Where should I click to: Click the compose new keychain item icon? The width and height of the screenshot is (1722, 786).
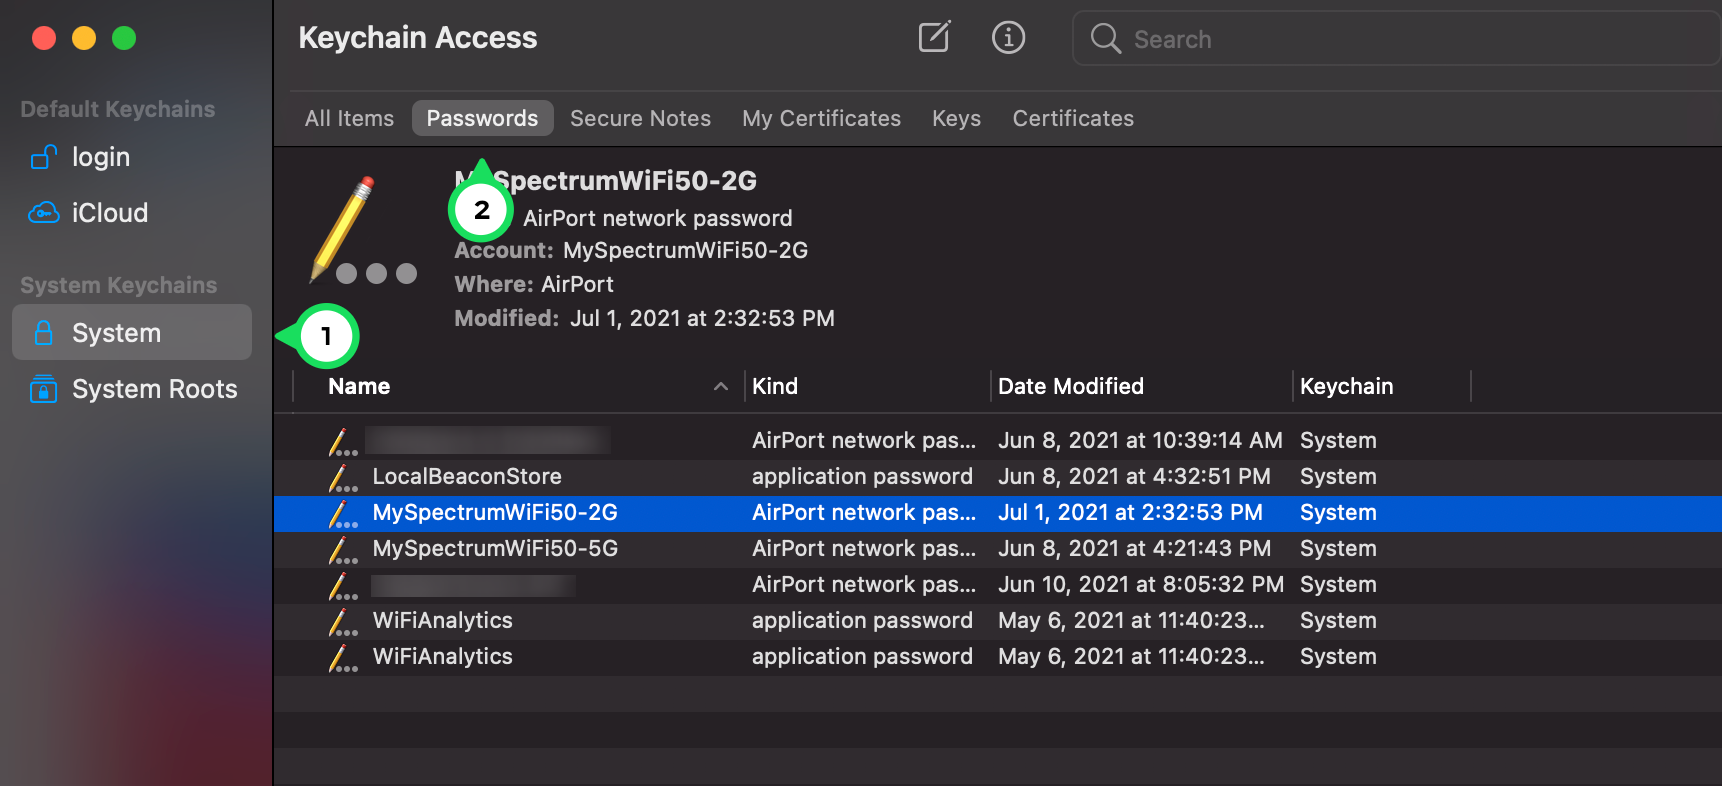[x=934, y=38]
